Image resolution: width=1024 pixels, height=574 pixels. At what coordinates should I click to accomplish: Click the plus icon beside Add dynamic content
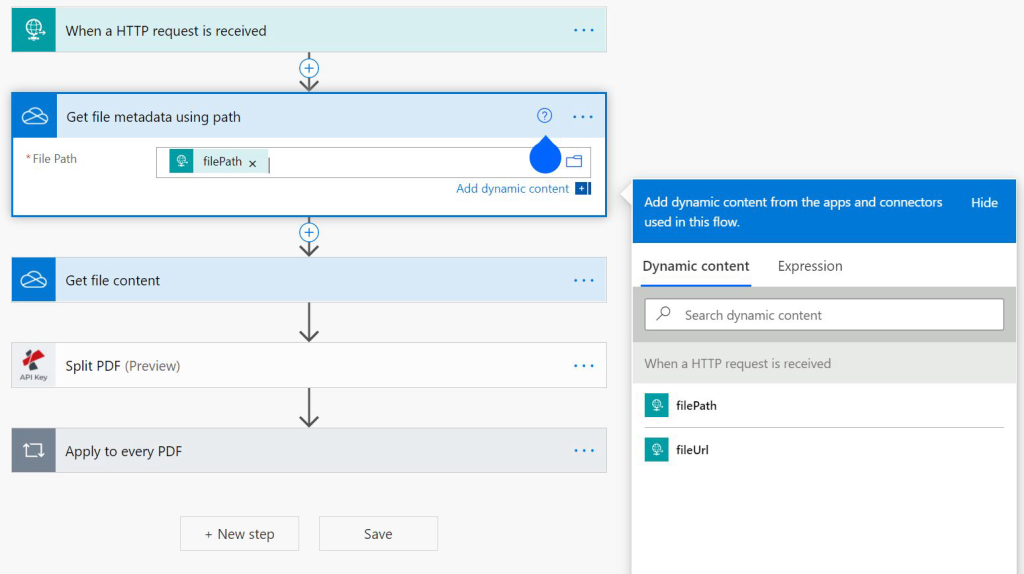point(583,188)
